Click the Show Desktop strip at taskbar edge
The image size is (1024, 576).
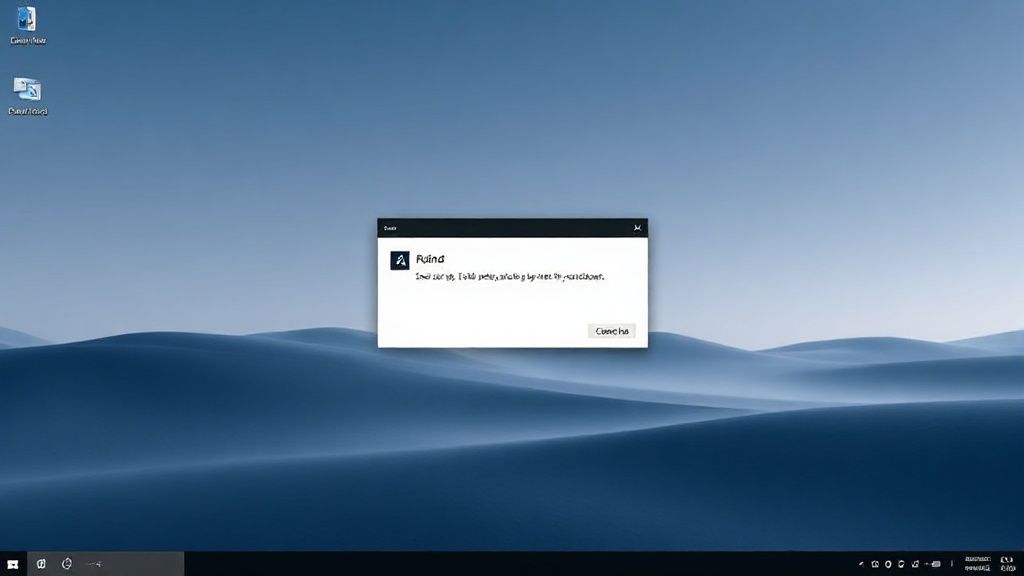(x=1022, y=564)
